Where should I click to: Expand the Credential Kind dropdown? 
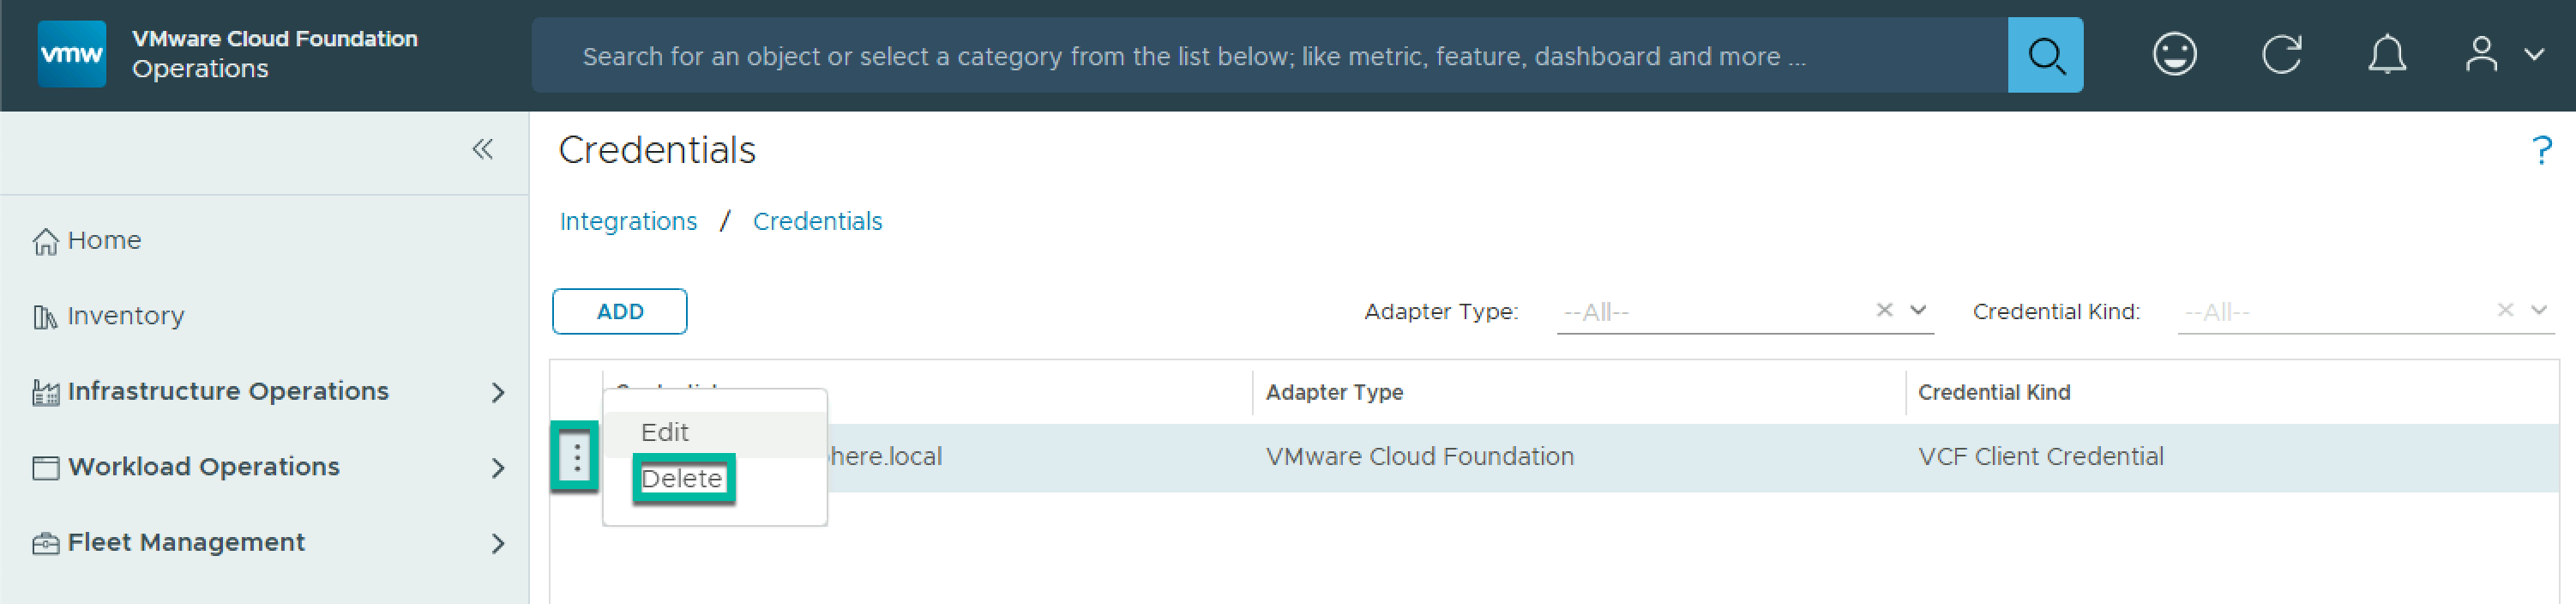(2537, 311)
